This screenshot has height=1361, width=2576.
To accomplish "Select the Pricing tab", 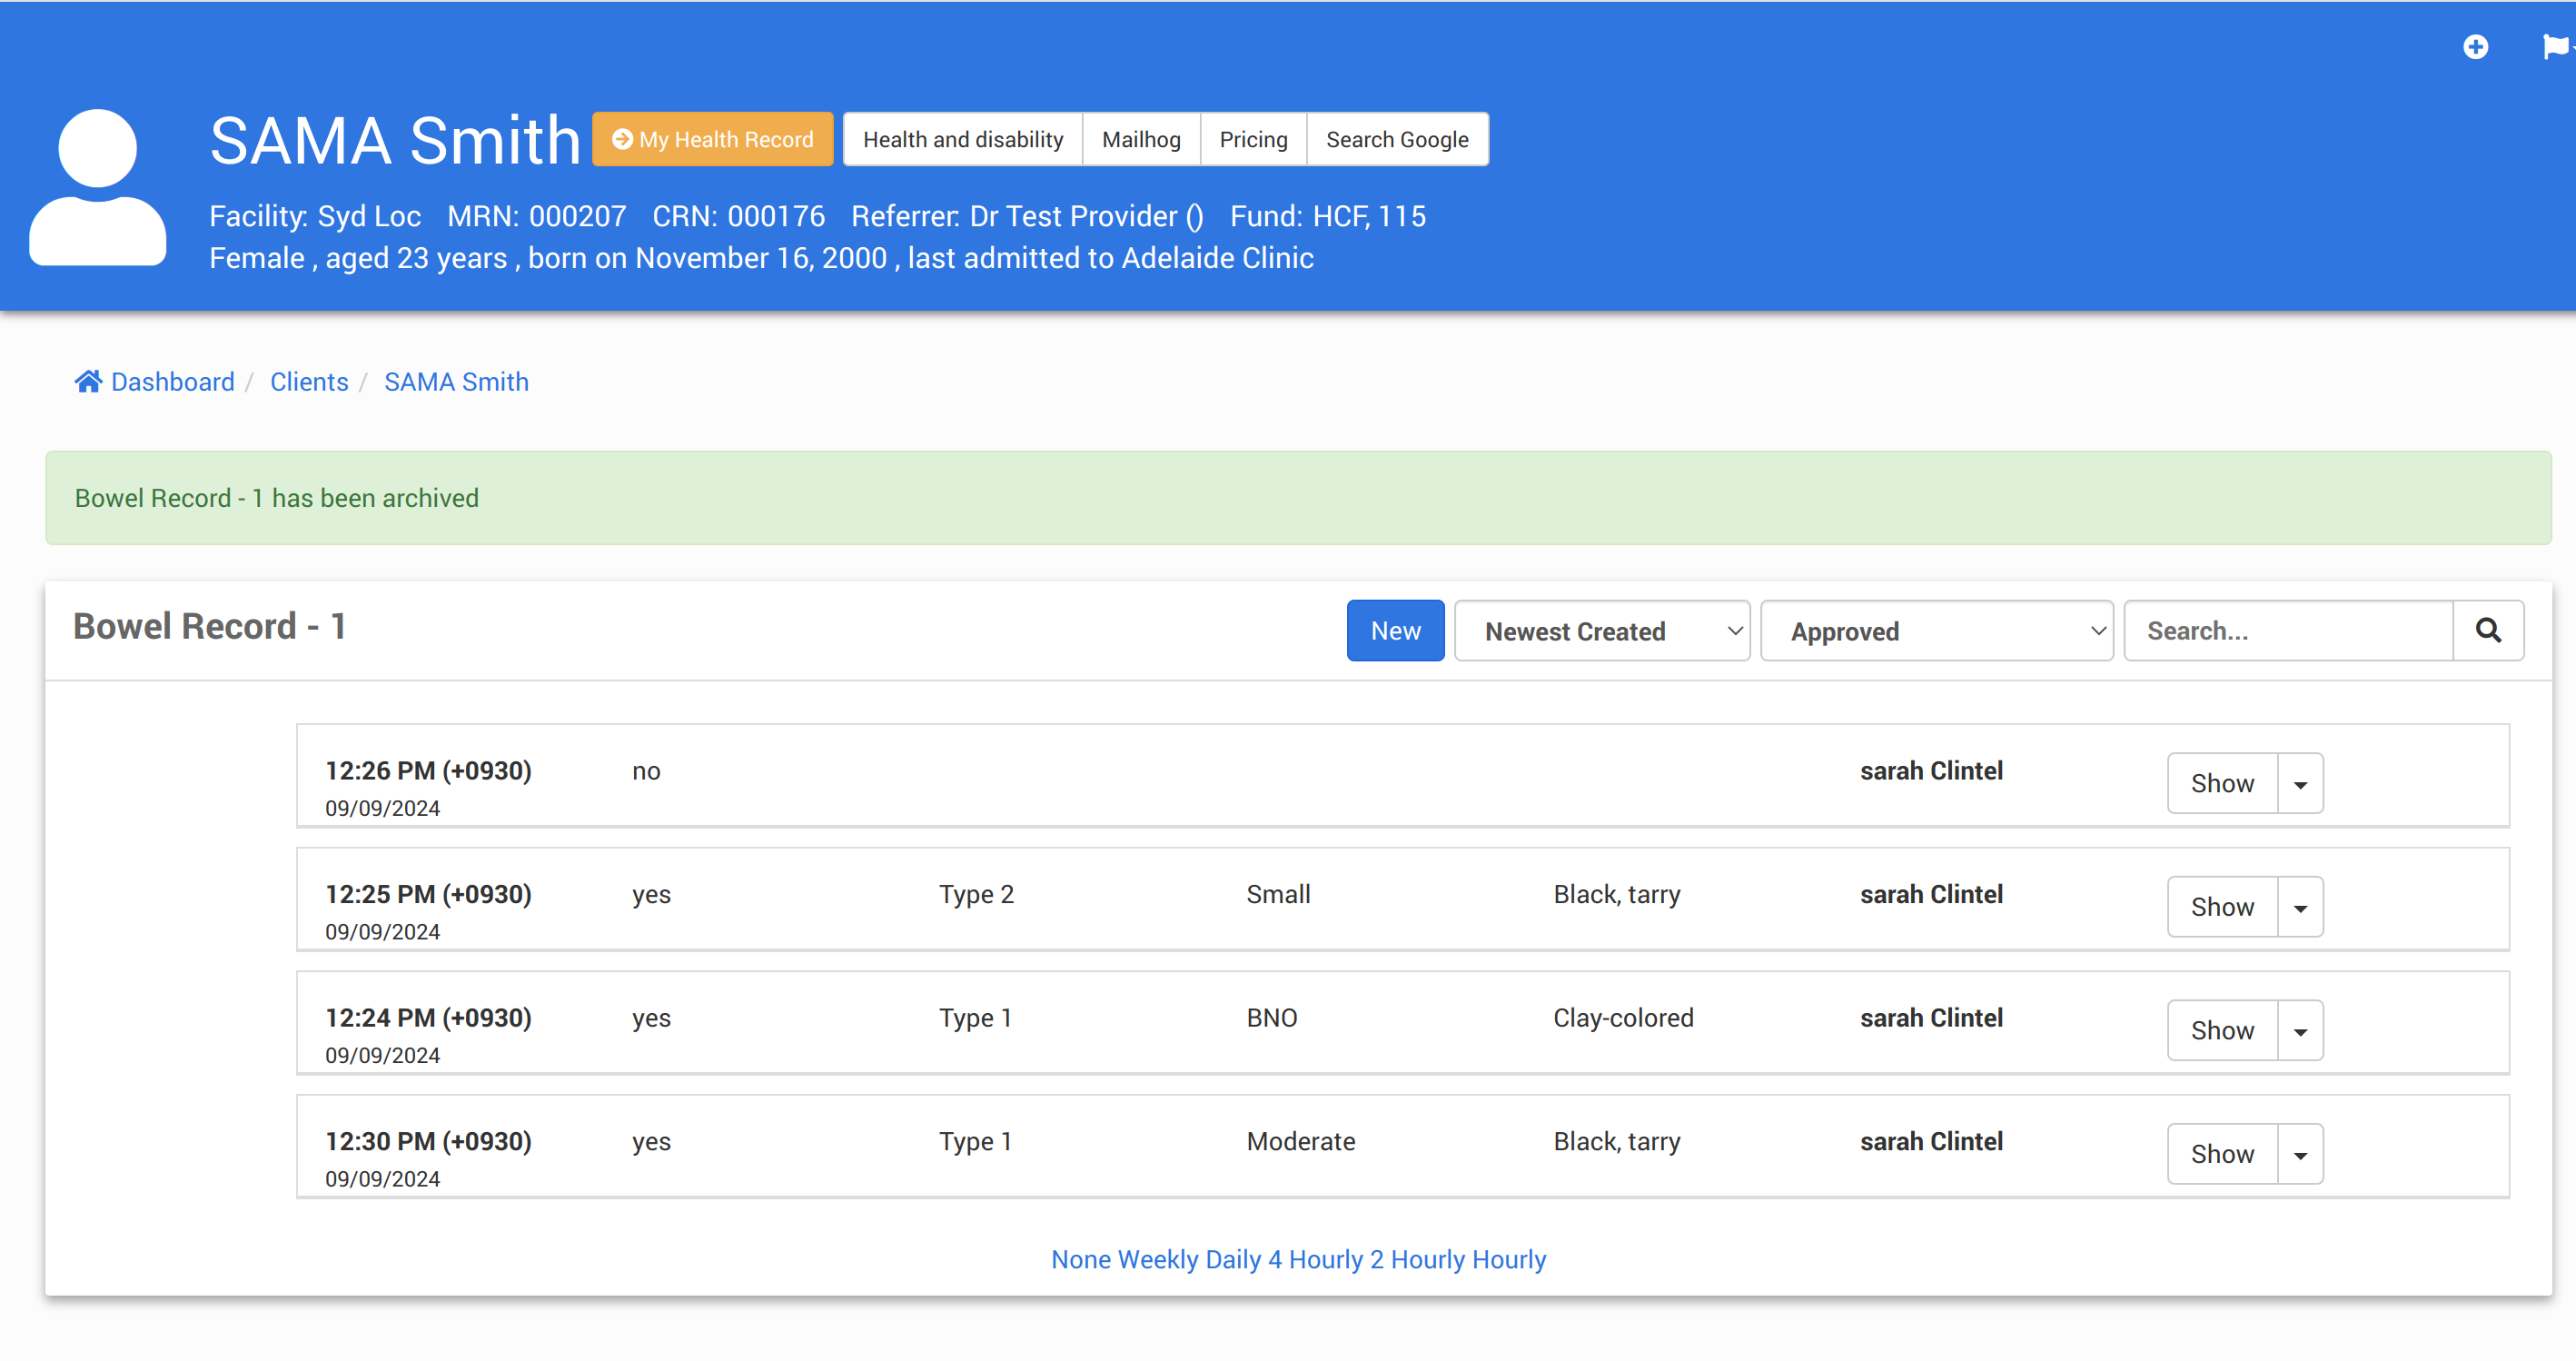I will click(x=1253, y=139).
